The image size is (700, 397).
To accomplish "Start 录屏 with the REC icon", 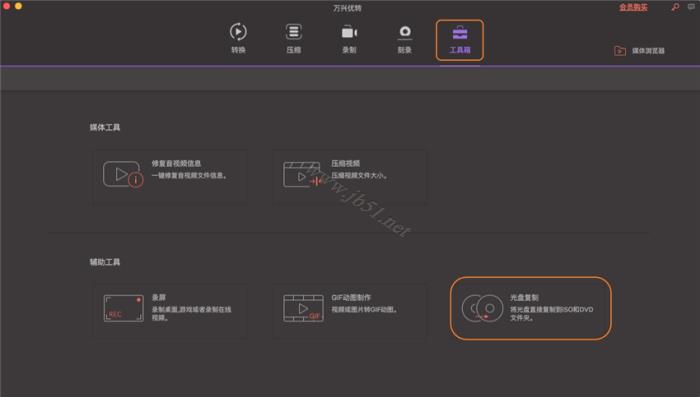I will [124, 308].
